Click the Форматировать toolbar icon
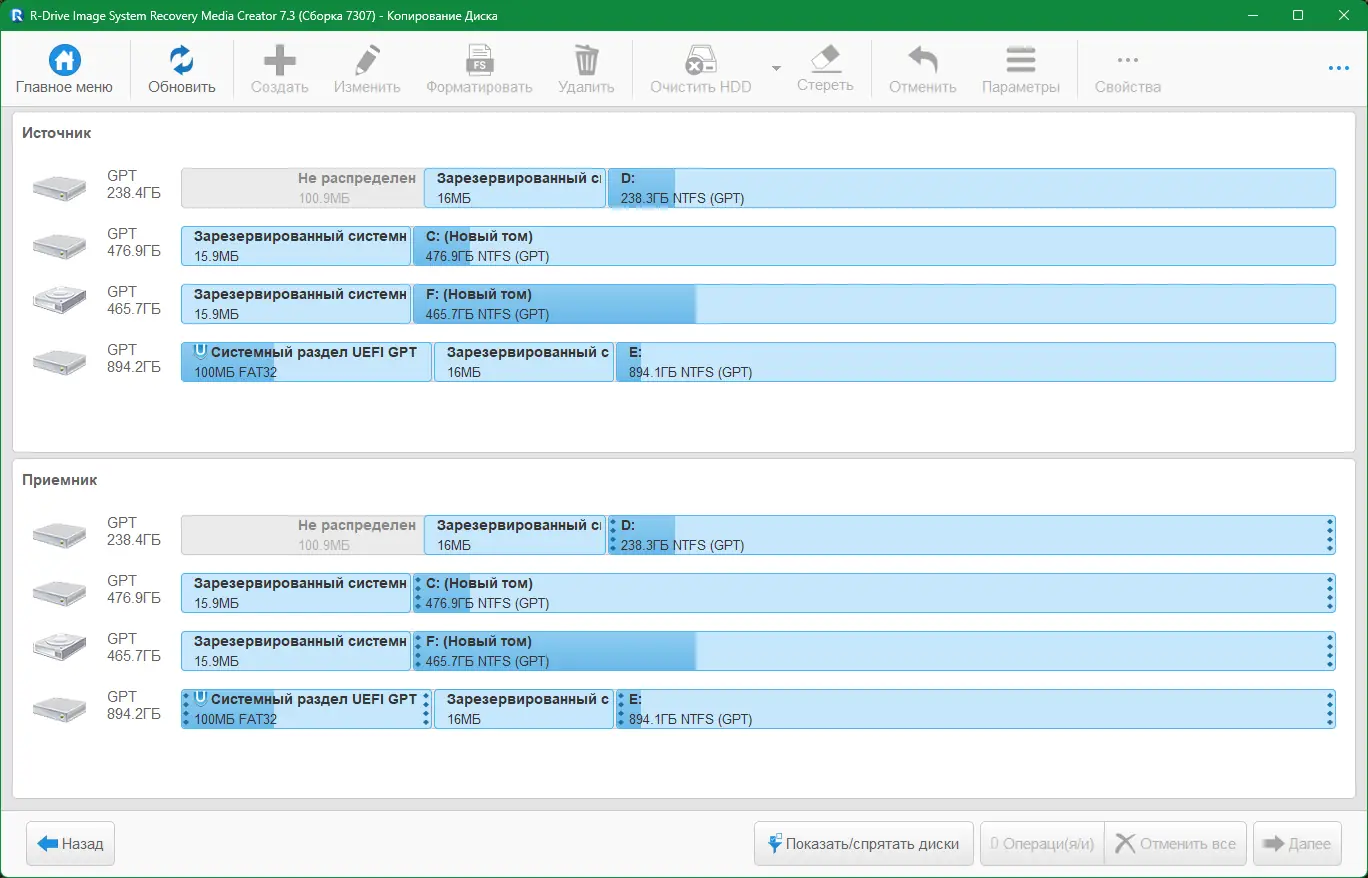The height and width of the screenshot is (878, 1368). tap(479, 60)
